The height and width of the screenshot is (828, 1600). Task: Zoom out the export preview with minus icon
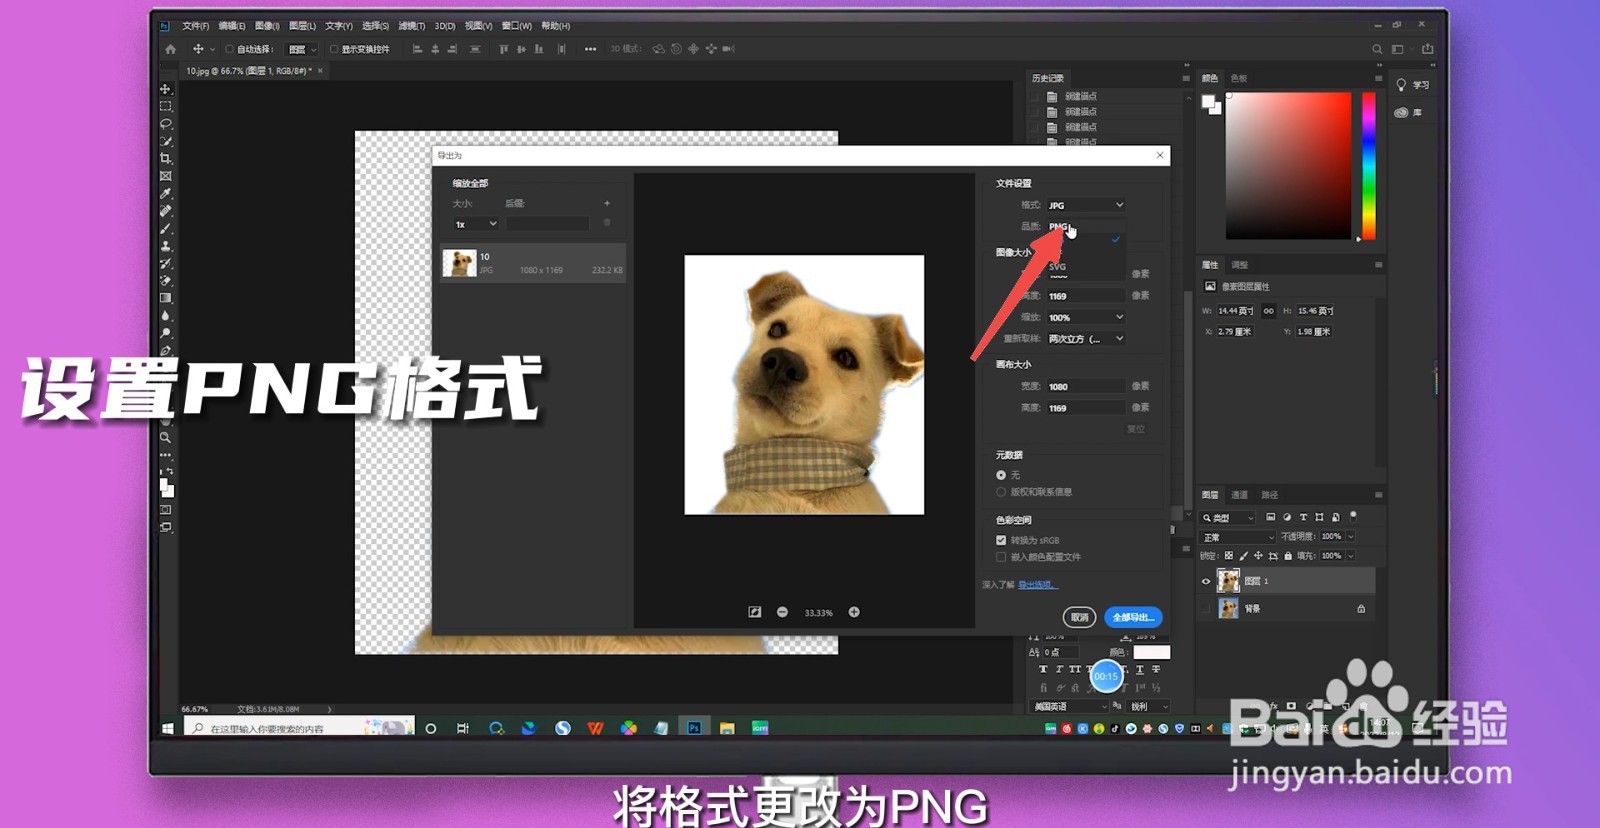[x=782, y=612]
